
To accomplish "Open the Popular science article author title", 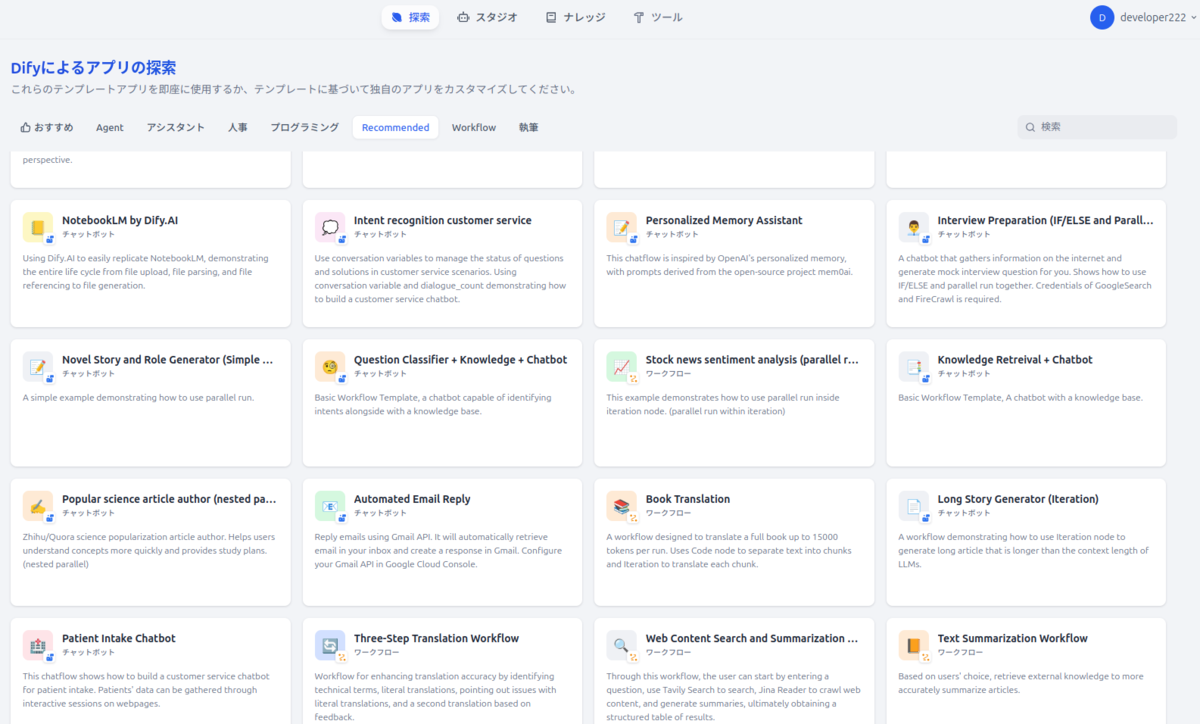I will (x=169, y=498).
